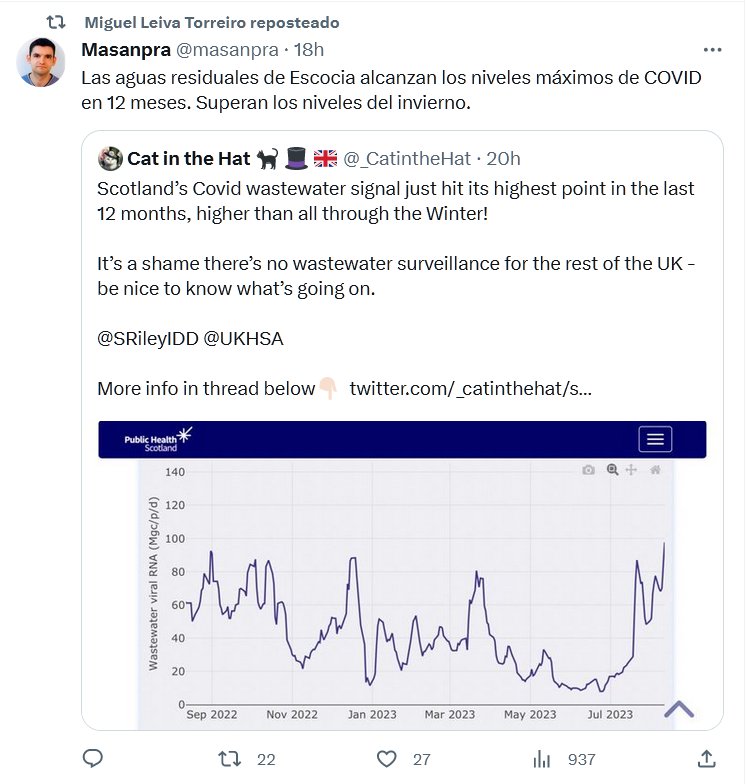The height and width of the screenshot is (784, 746).
Task: Open the 18h timestamp link
Action: coord(309,49)
